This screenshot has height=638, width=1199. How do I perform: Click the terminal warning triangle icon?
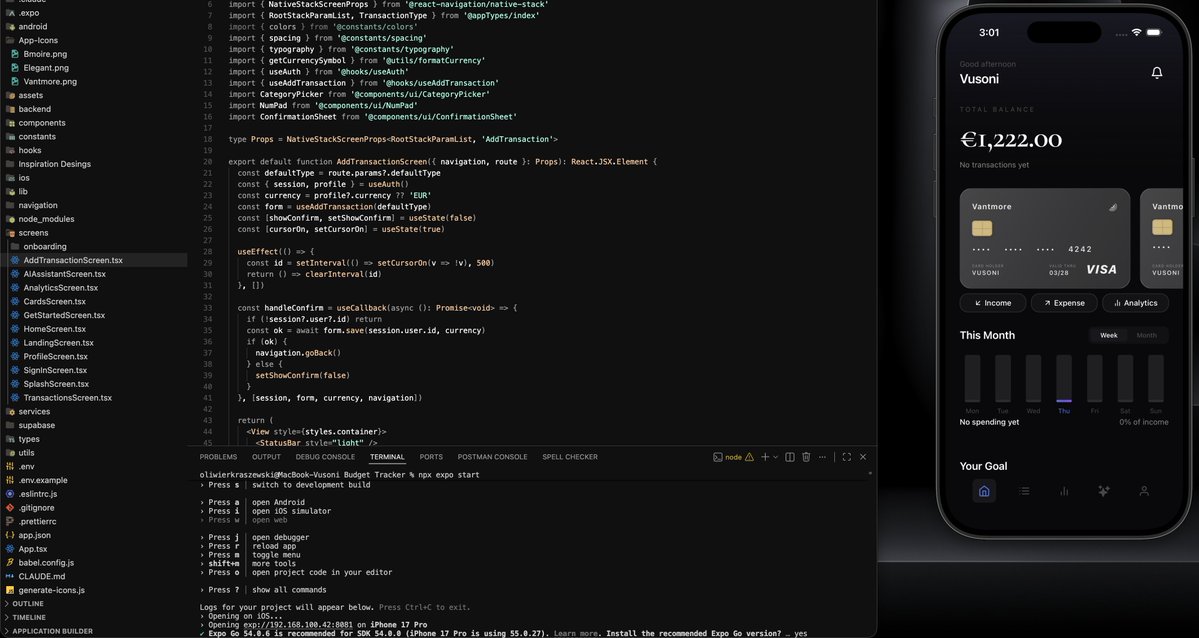[x=749, y=457]
